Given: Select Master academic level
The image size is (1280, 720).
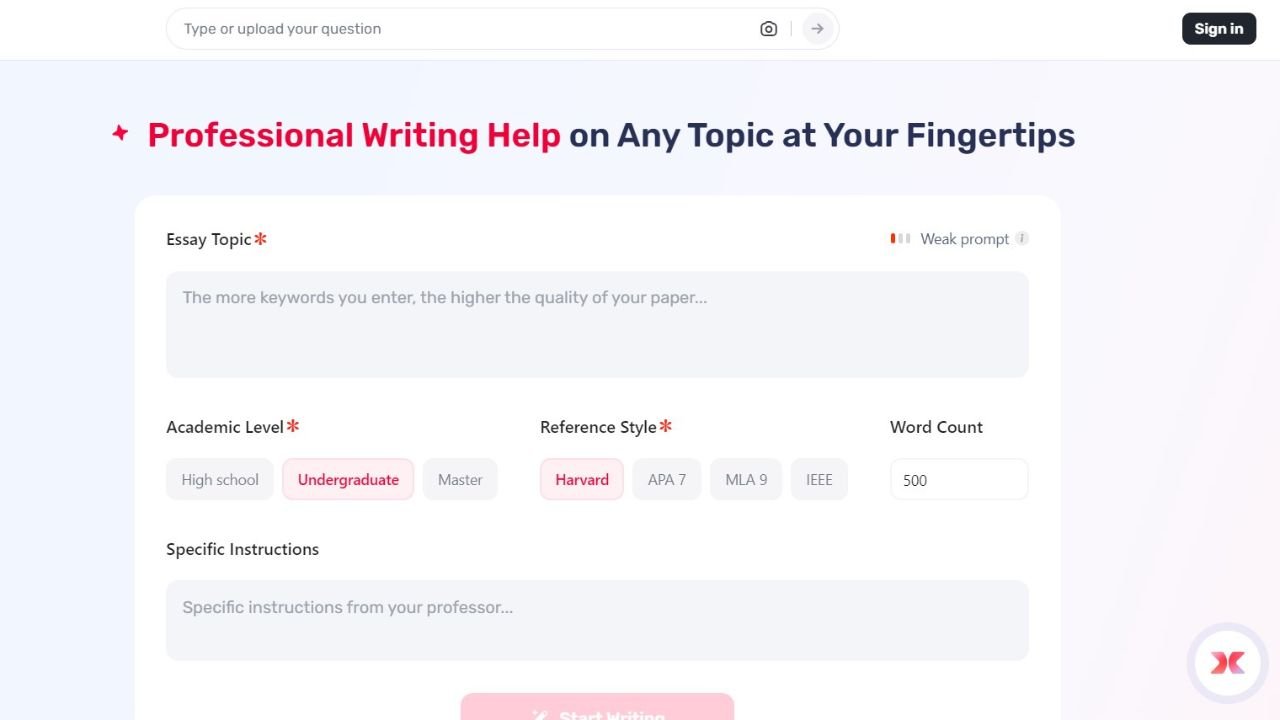Looking at the screenshot, I should coord(460,479).
